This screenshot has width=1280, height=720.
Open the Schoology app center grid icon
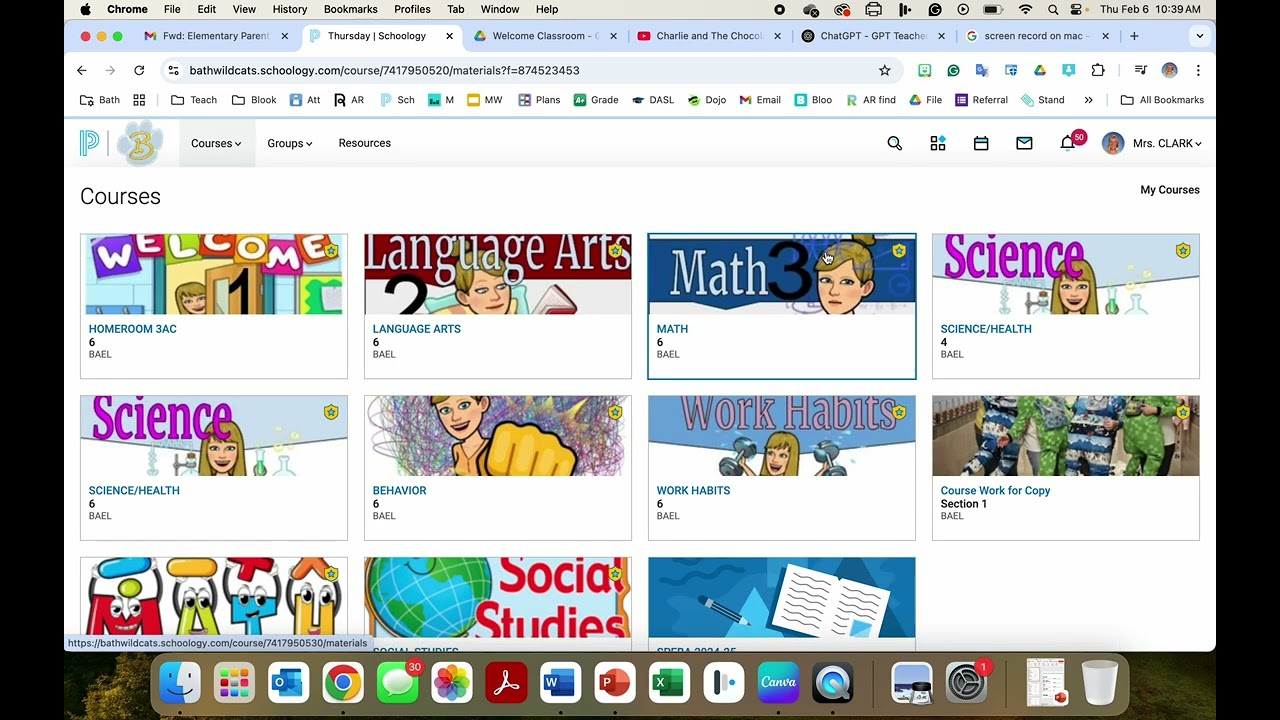click(938, 144)
